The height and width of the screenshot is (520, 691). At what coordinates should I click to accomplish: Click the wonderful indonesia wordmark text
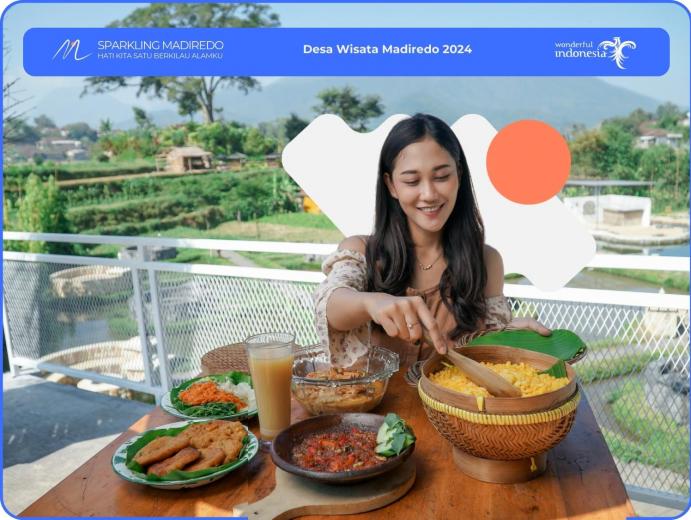pos(580,50)
